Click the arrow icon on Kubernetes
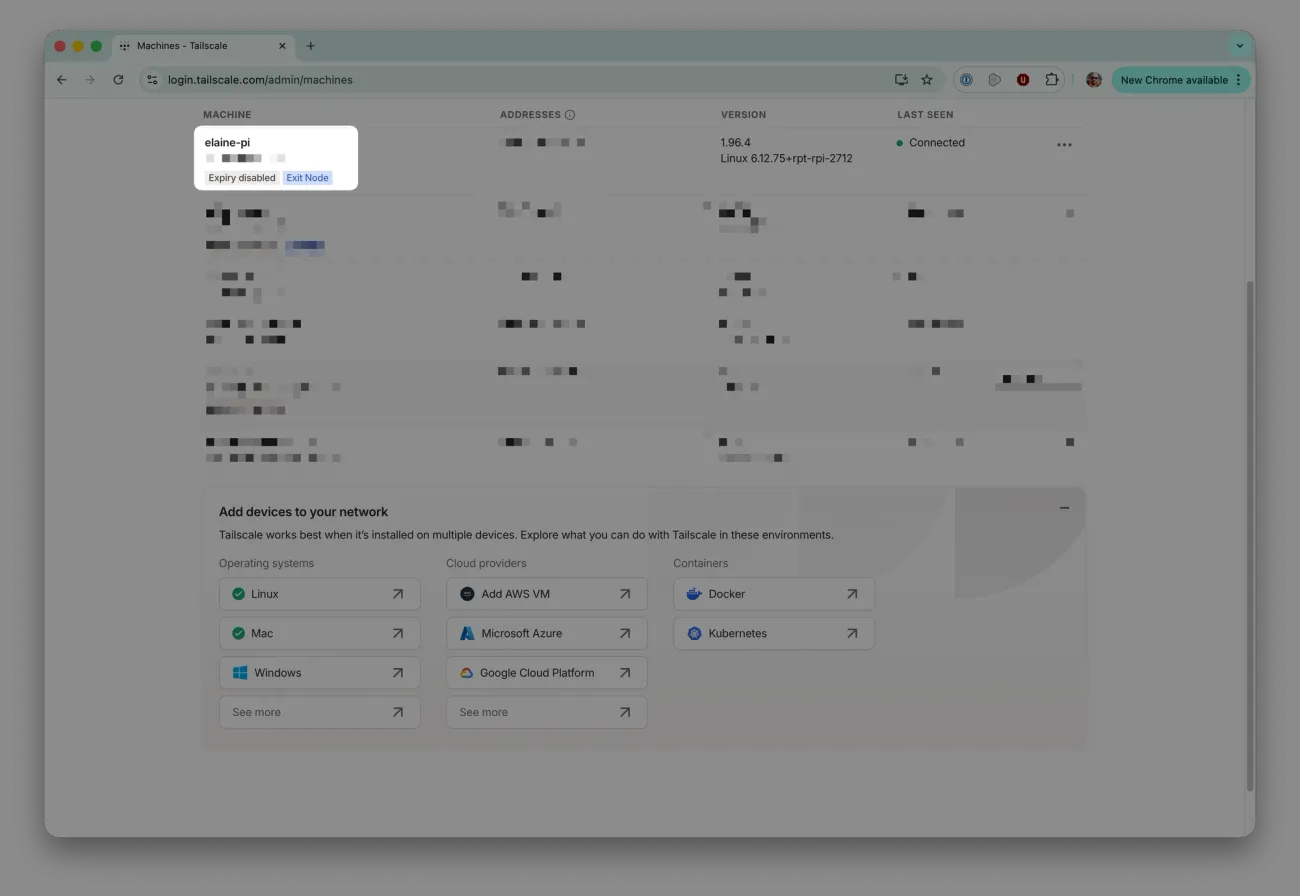This screenshot has height=896, width=1300. 852,633
